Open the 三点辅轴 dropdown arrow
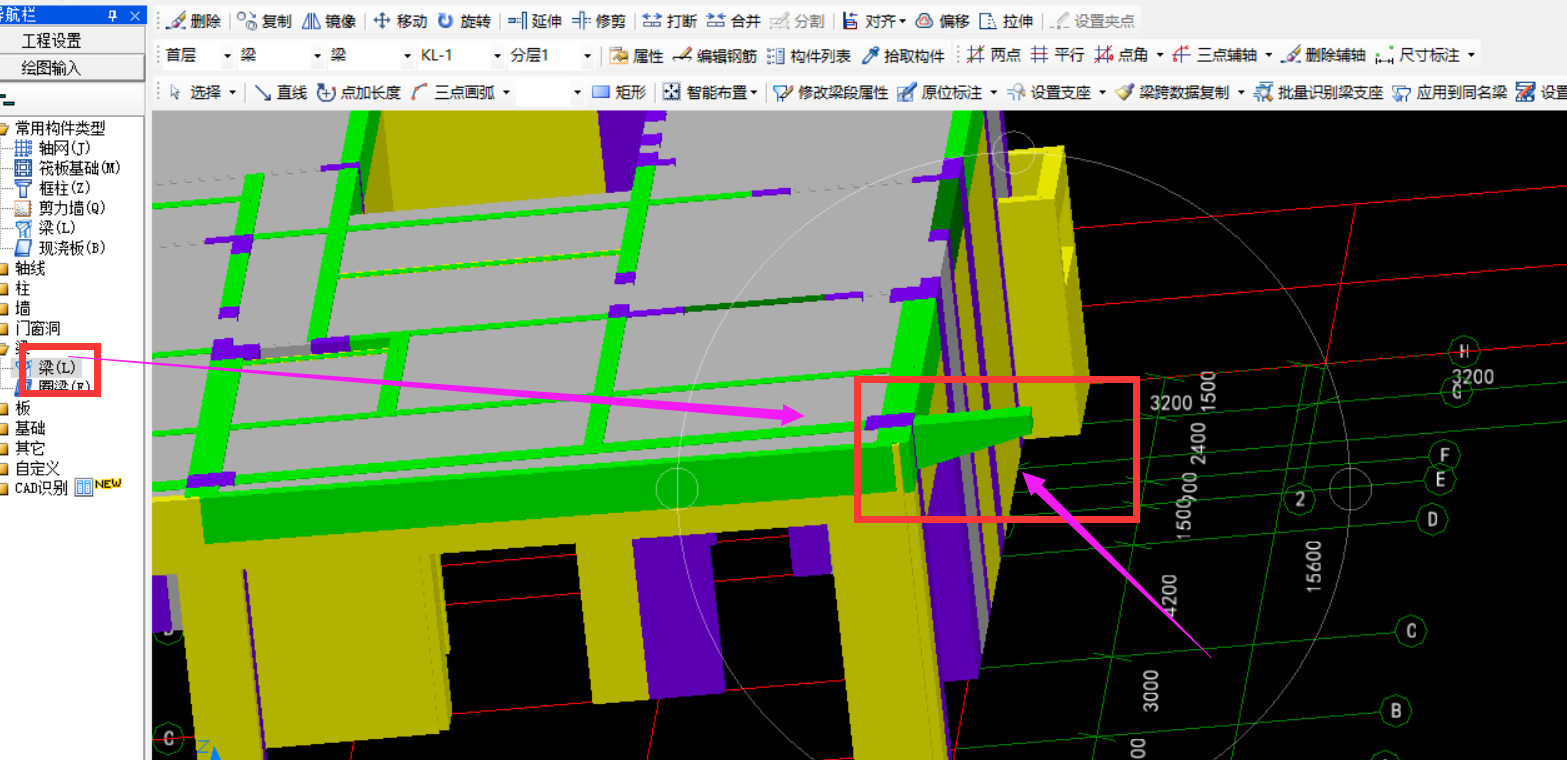 (1269, 56)
